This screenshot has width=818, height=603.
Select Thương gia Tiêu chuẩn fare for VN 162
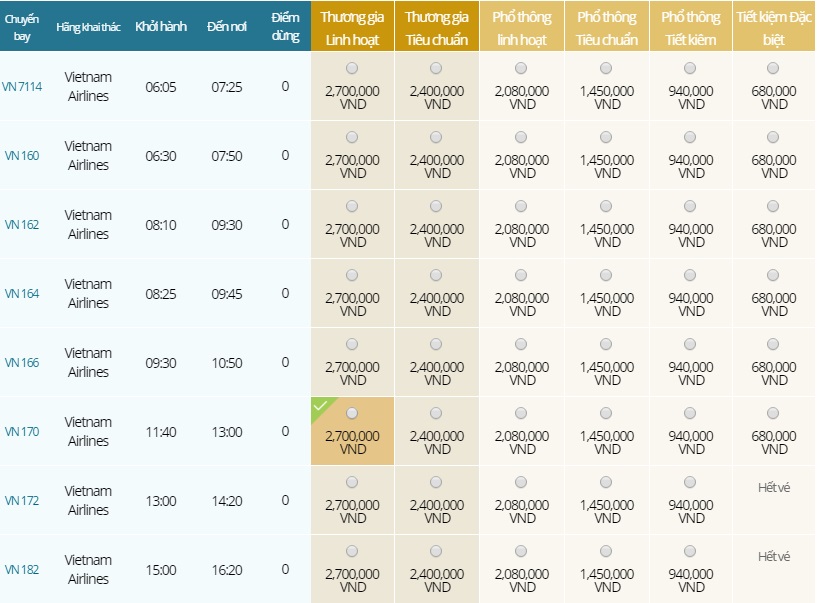pos(436,206)
